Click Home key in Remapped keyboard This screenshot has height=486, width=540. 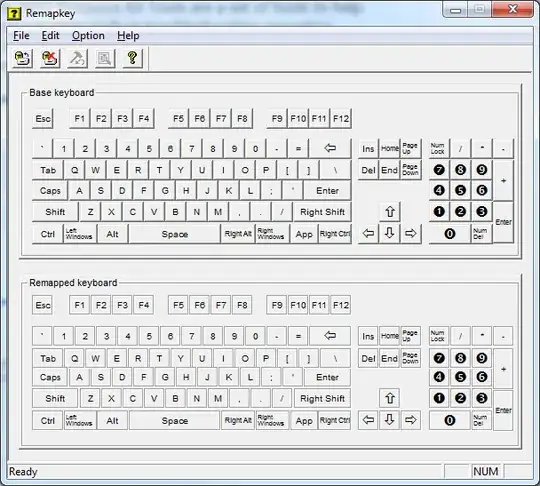point(390,335)
